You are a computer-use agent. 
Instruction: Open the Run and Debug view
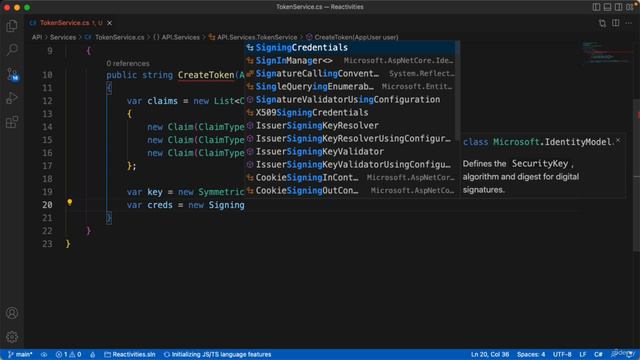click(12, 98)
